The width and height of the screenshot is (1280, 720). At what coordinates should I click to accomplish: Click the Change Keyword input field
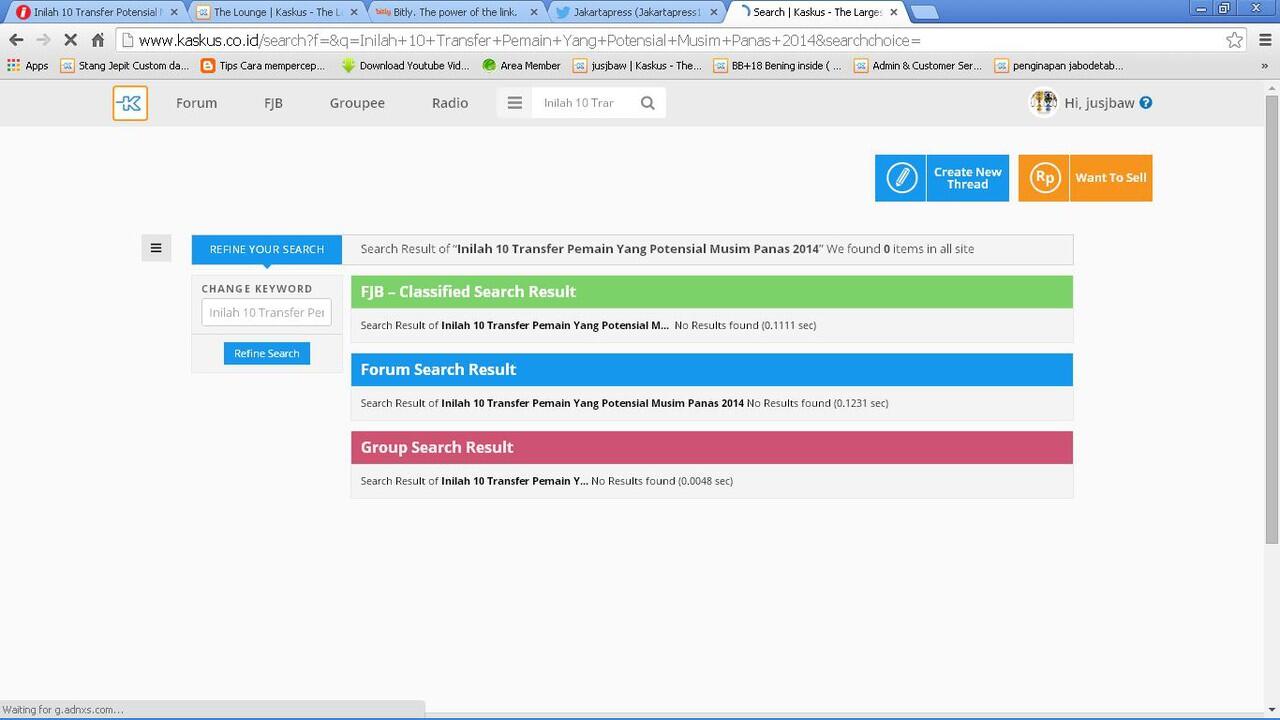coord(266,312)
